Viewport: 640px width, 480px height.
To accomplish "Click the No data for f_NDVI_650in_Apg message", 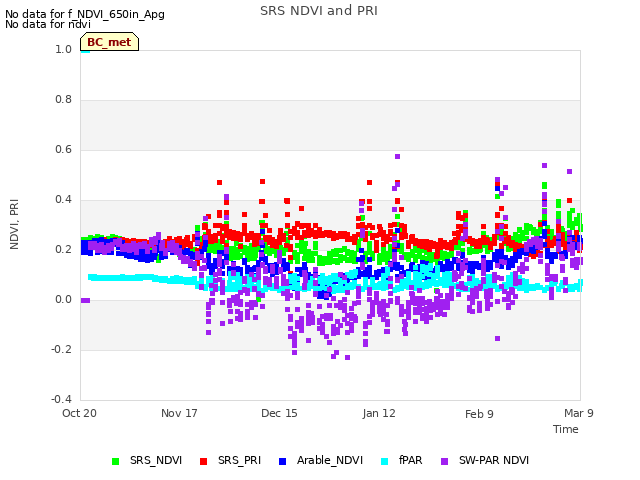I will point(85,14).
